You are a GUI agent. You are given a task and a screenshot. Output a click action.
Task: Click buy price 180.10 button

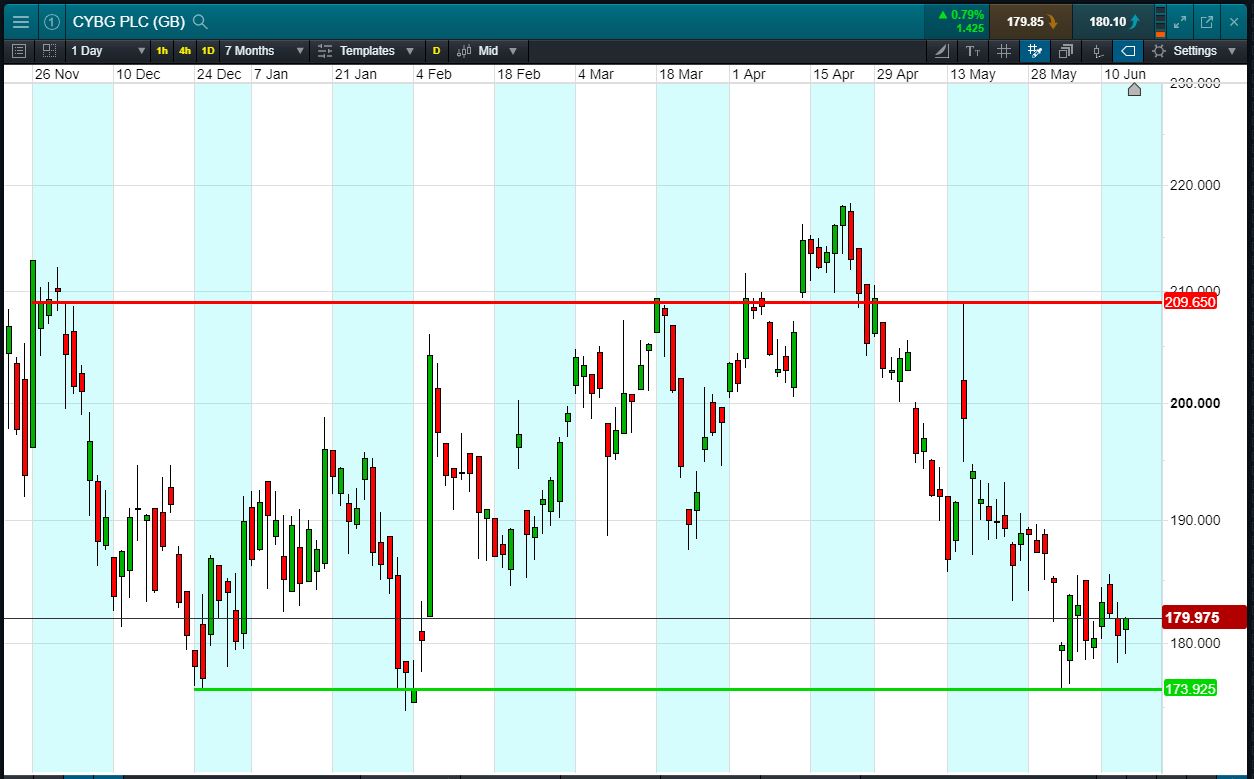(1112, 21)
